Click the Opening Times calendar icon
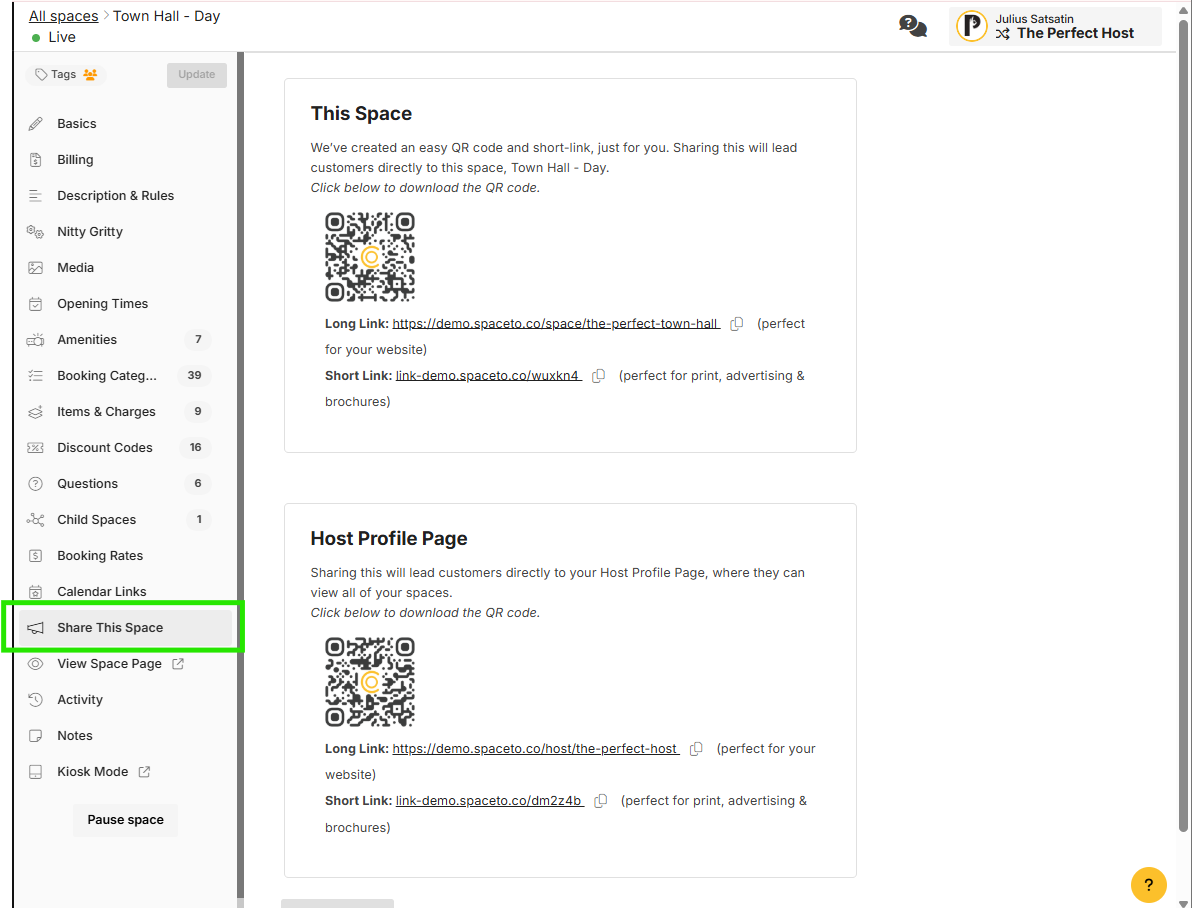Viewport: 1192px width, 908px height. coord(36,304)
